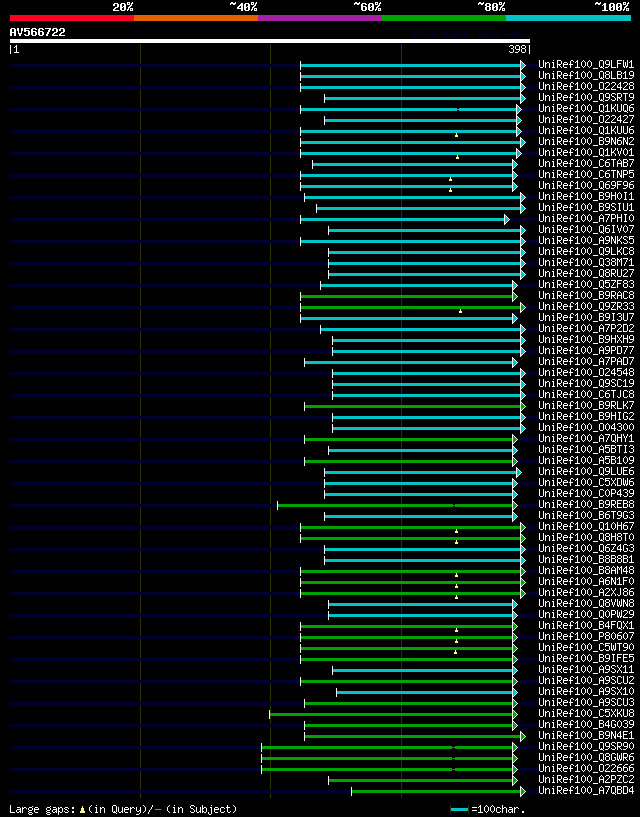Click the green alignment bar for B9N4E1
The image size is (640, 817).
(415, 736)
